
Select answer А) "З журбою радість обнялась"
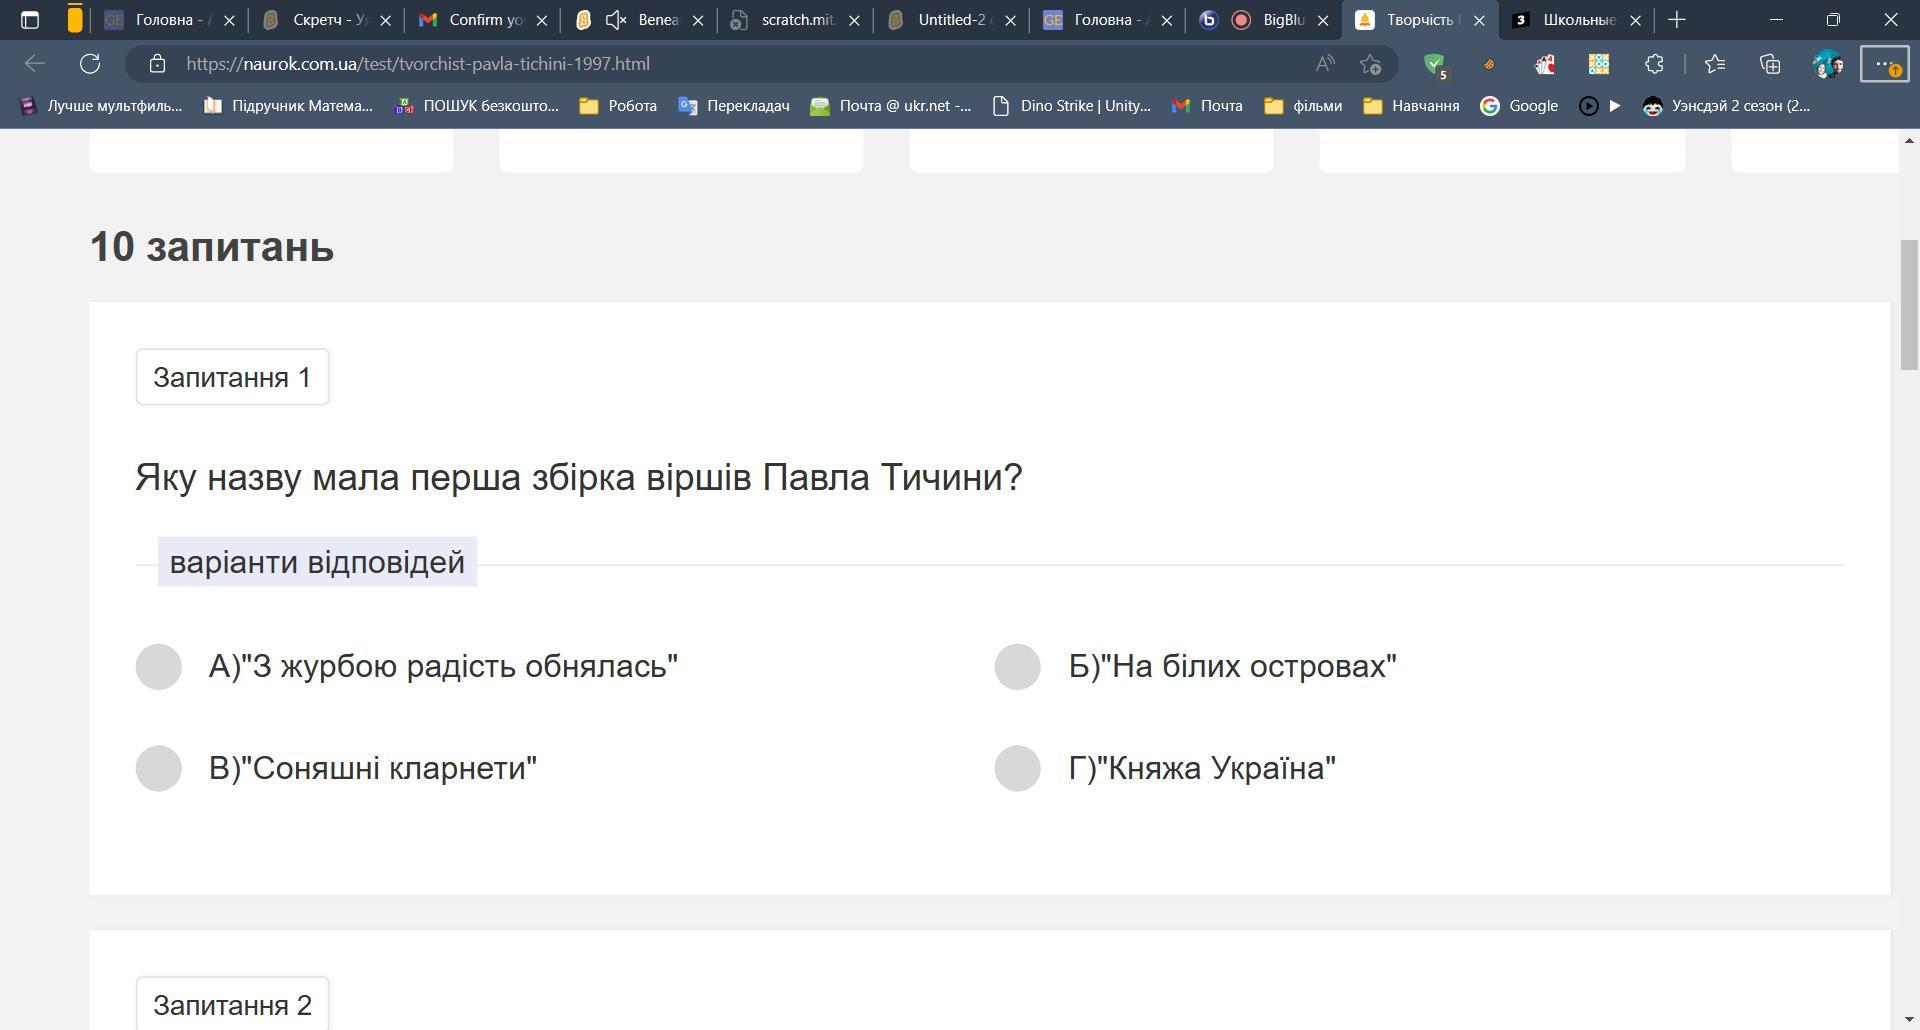pyautogui.click(x=158, y=667)
